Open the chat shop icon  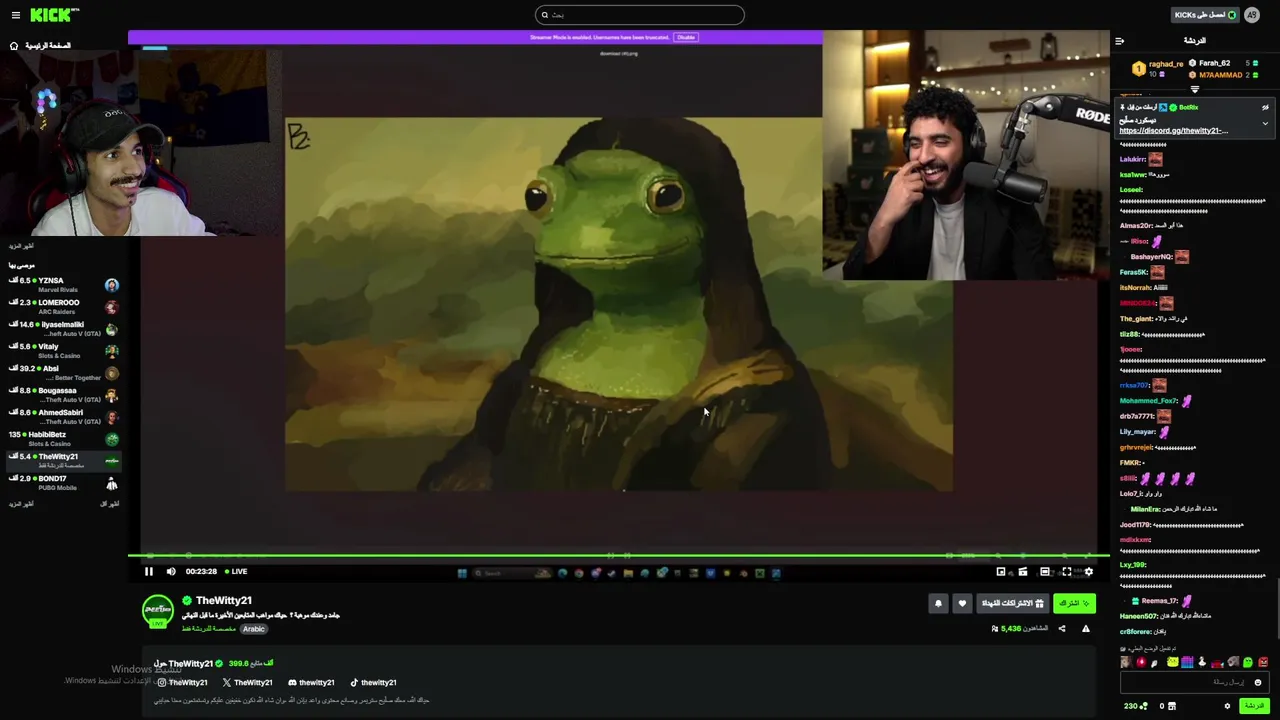(1172, 706)
